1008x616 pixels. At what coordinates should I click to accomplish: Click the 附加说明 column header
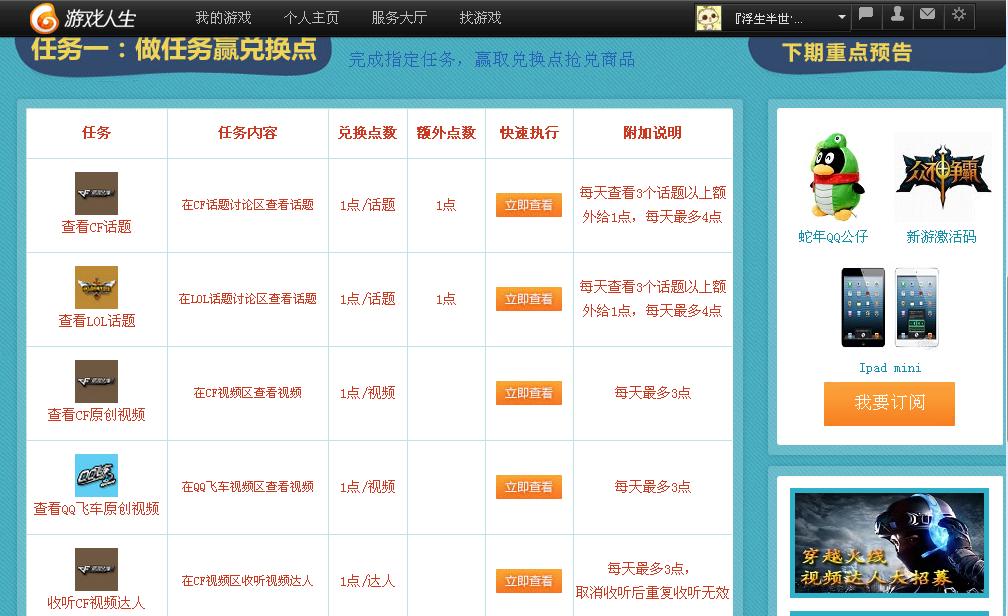[652, 132]
